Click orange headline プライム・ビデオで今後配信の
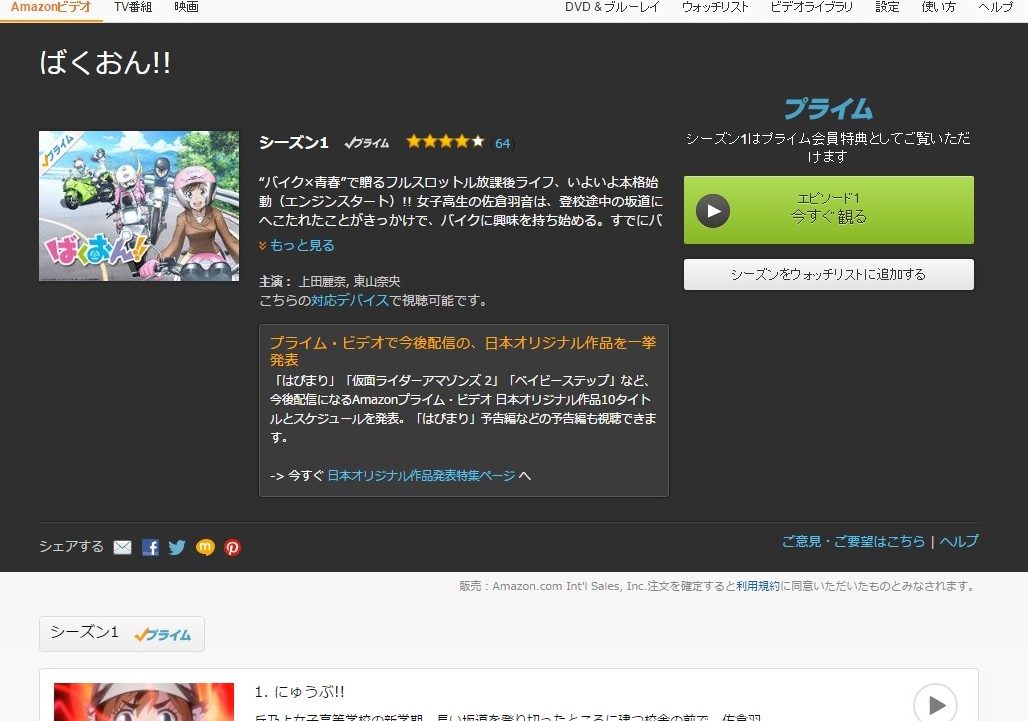The height and width of the screenshot is (721, 1028). pyautogui.click(x=463, y=351)
